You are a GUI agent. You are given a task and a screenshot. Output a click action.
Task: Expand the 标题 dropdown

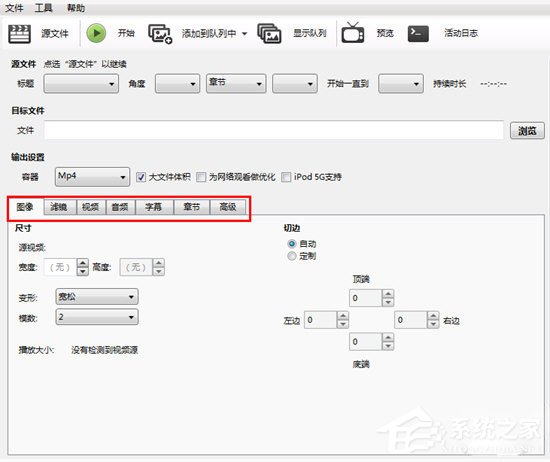[81, 83]
